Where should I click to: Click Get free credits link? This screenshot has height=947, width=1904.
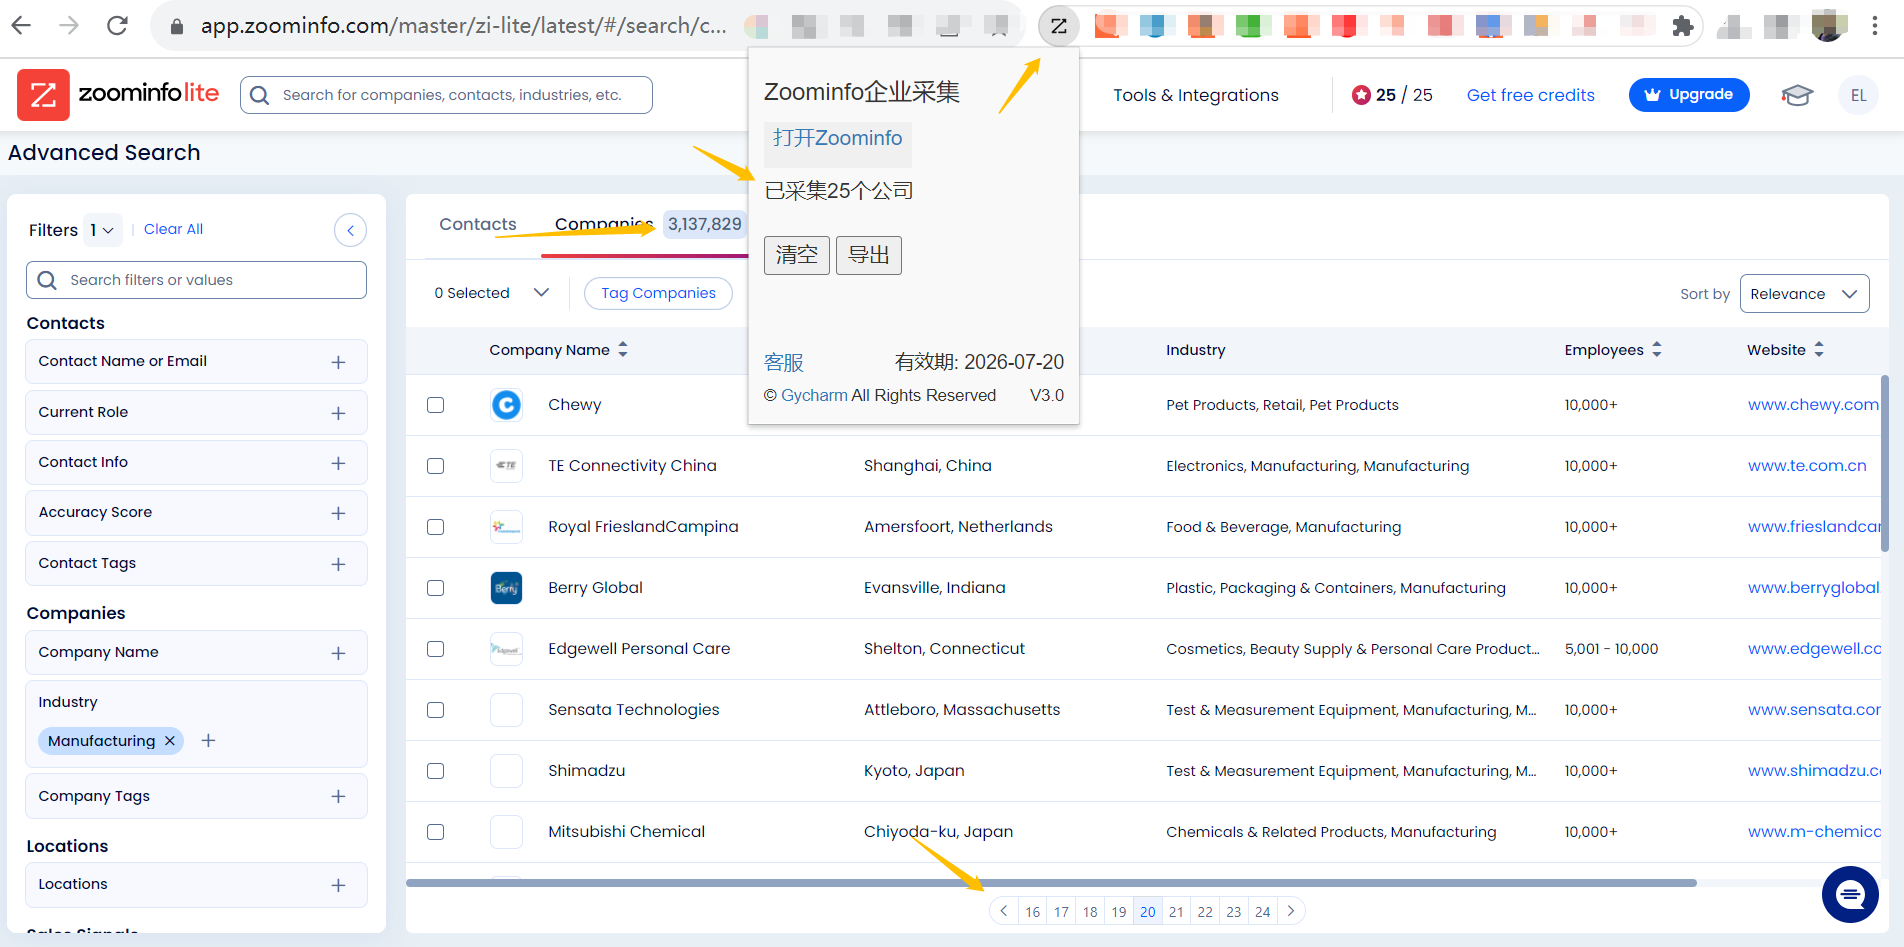[1531, 95]
